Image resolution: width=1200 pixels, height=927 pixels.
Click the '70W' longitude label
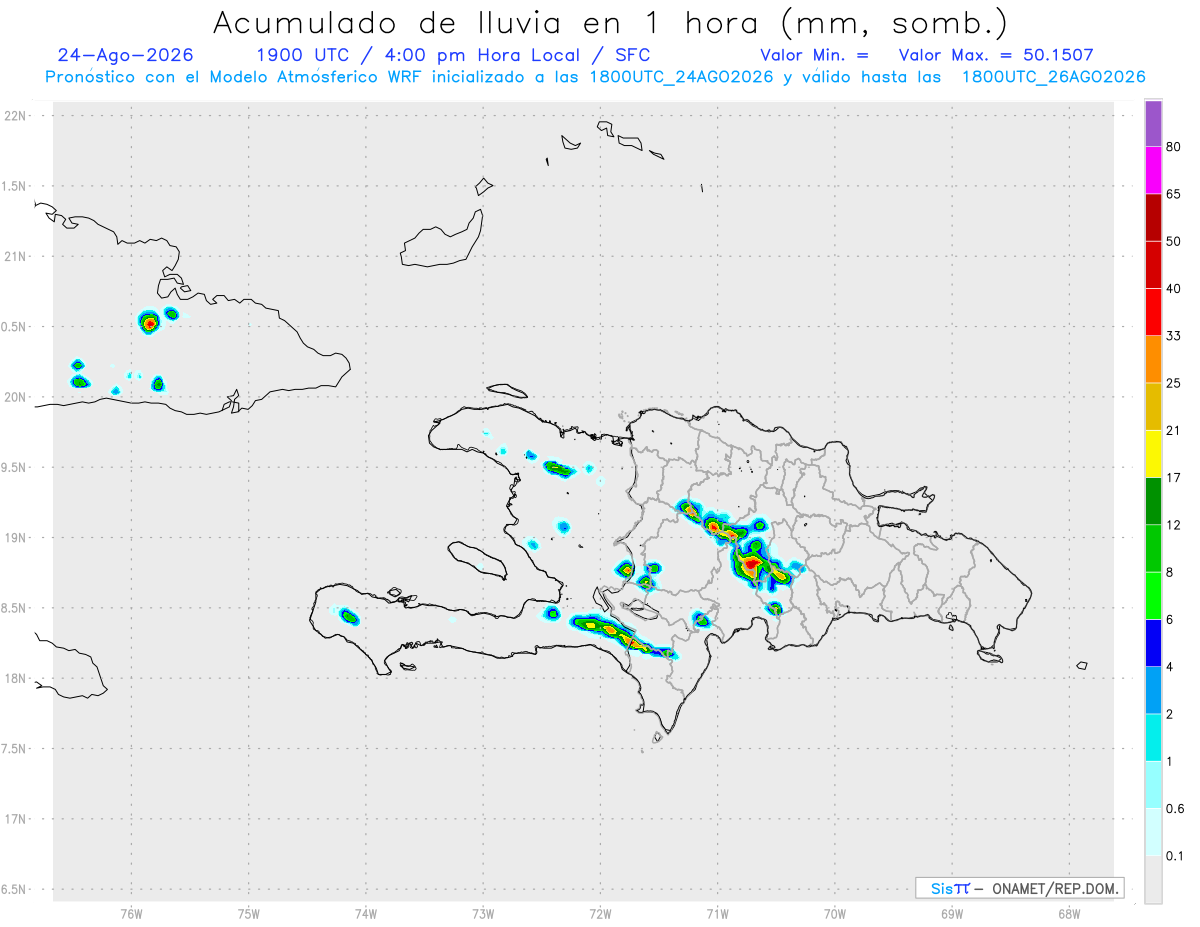coord(835,913)
